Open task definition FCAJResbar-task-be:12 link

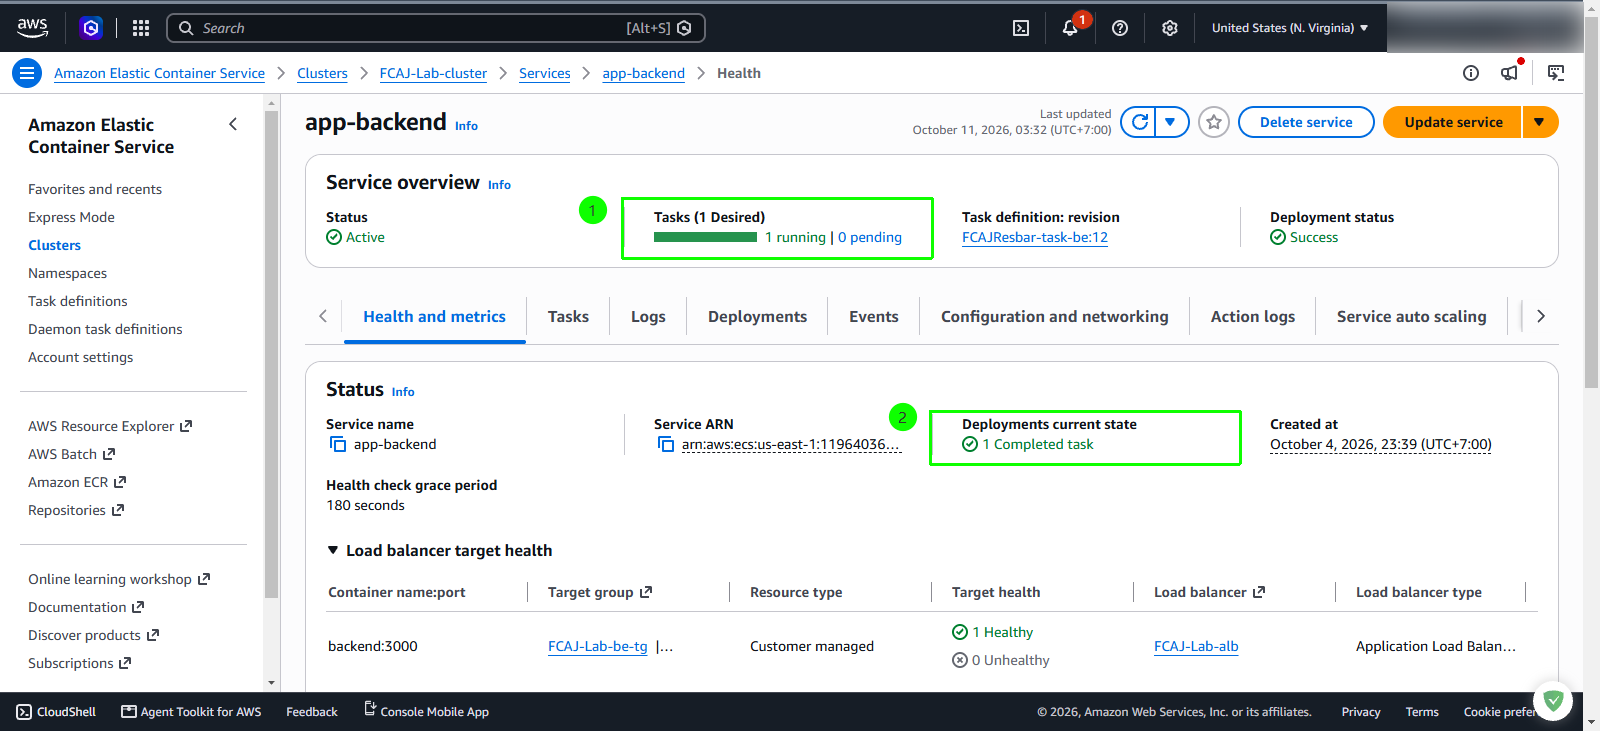click(1035, 237)
